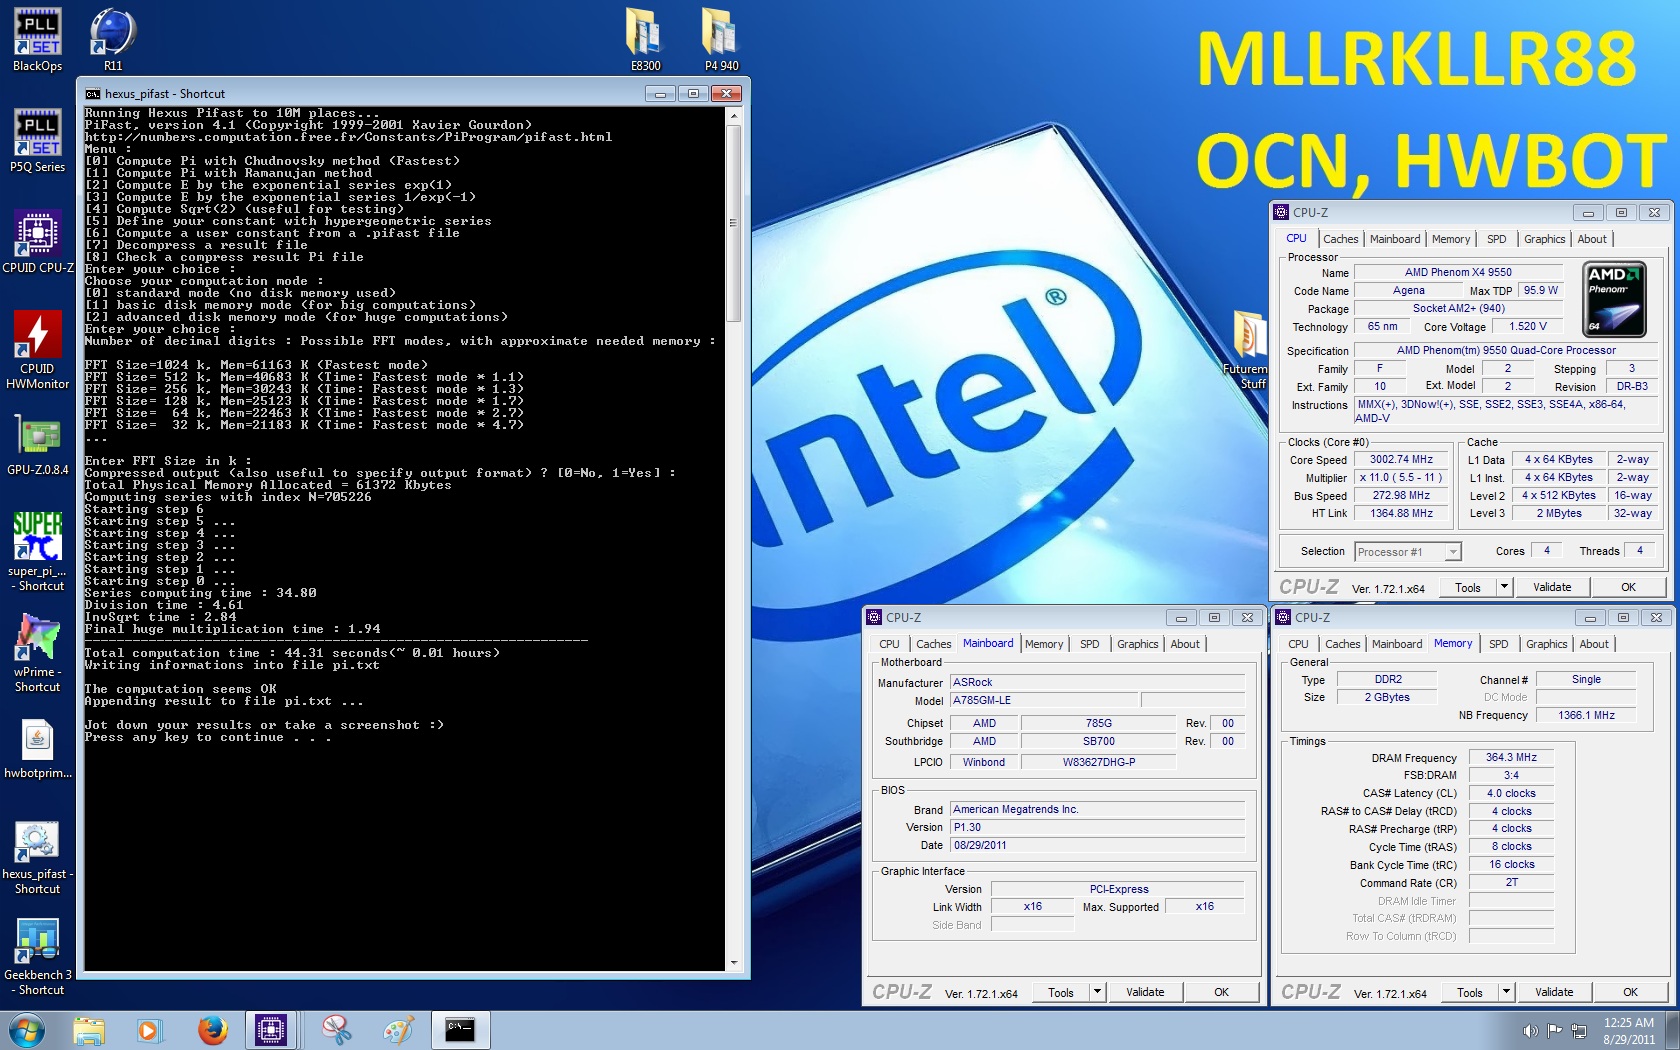The width and height of the screenshot is (1680, 1050).
Task: Click the network tray icon
Action: point(1579,1031)
